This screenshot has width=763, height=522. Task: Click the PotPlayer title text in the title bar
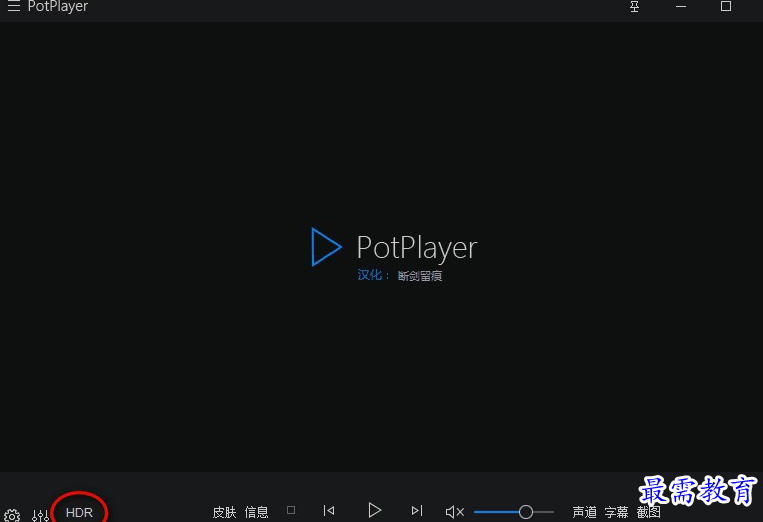coord(57,7)
